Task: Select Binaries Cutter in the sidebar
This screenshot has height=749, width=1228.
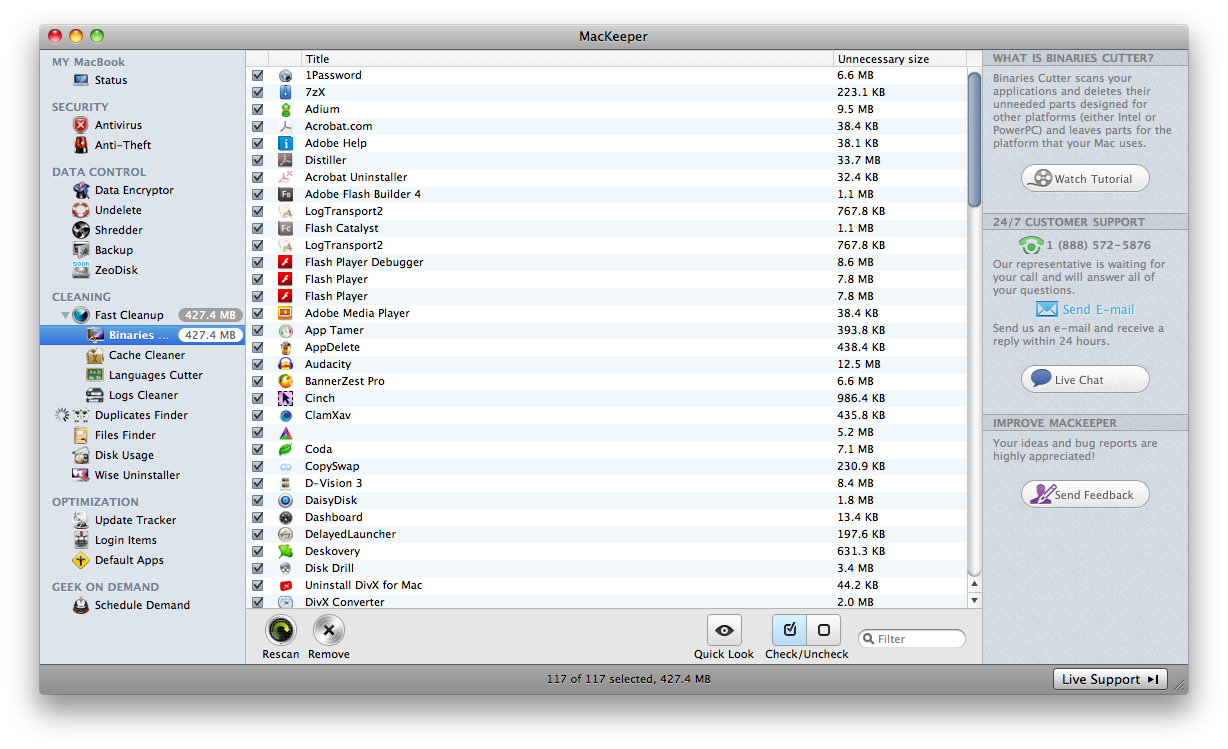Action: click(142, 335)
